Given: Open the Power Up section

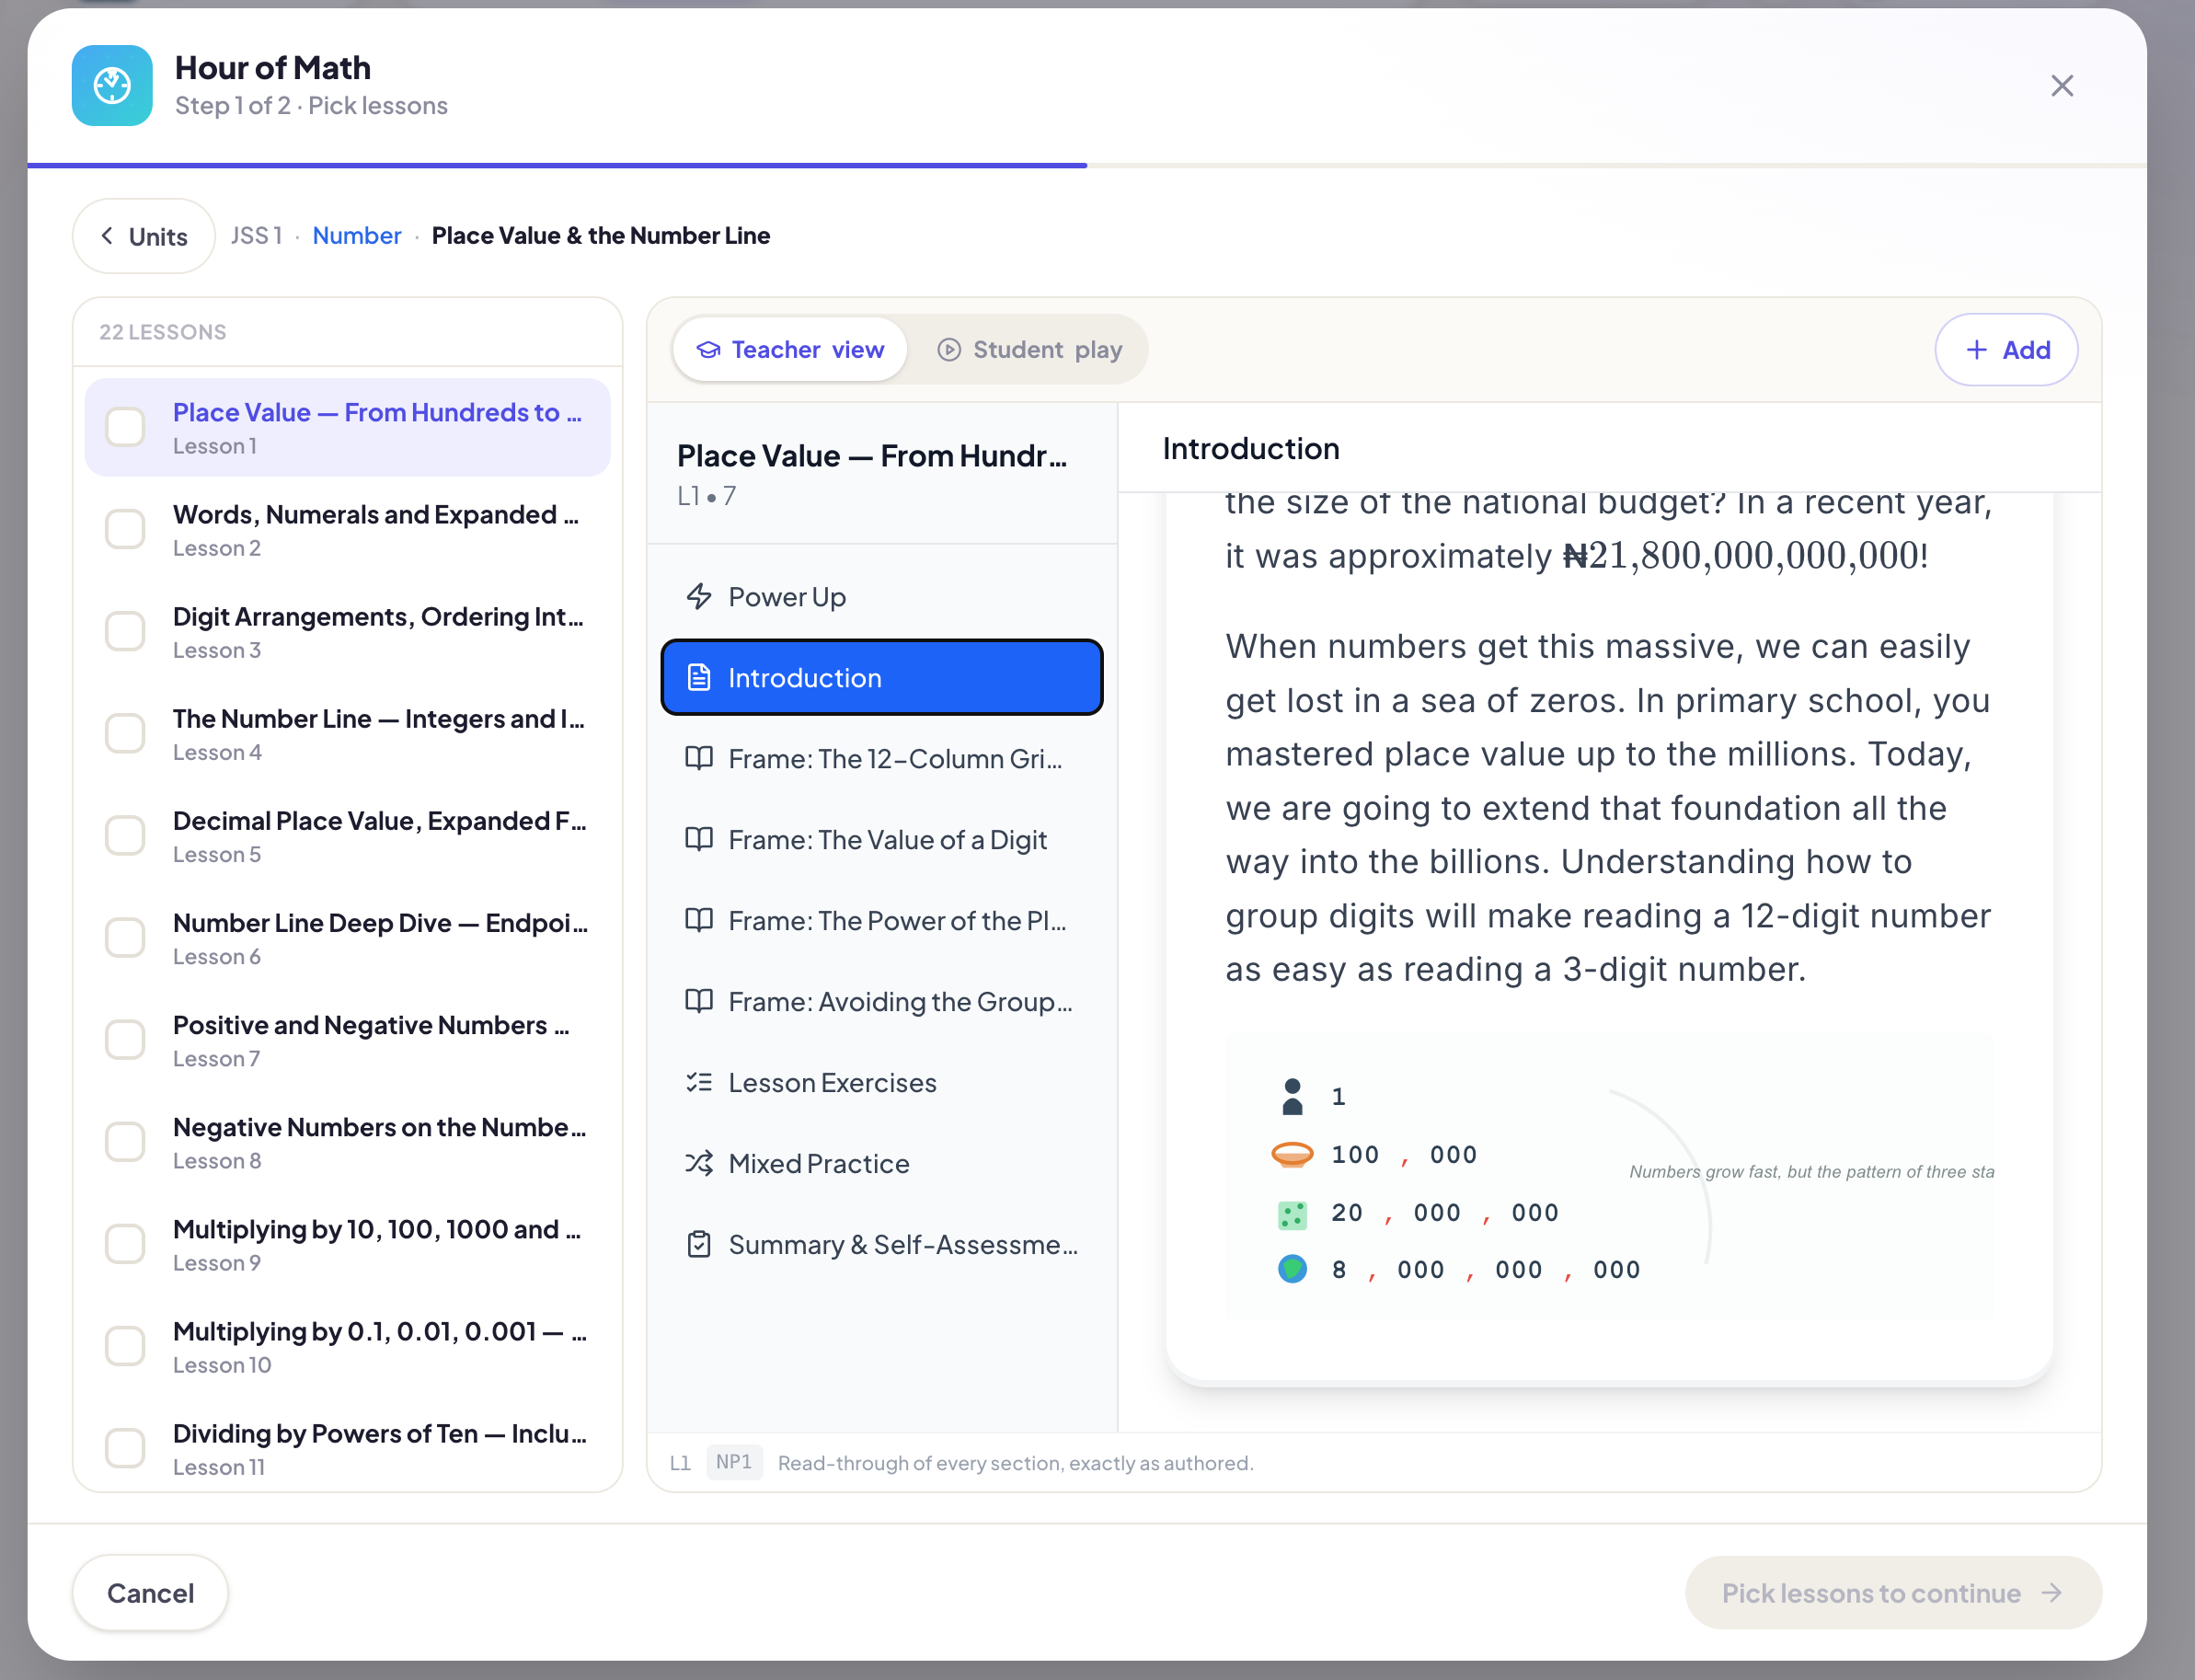Looking at the screenshot, I should 881,597.
